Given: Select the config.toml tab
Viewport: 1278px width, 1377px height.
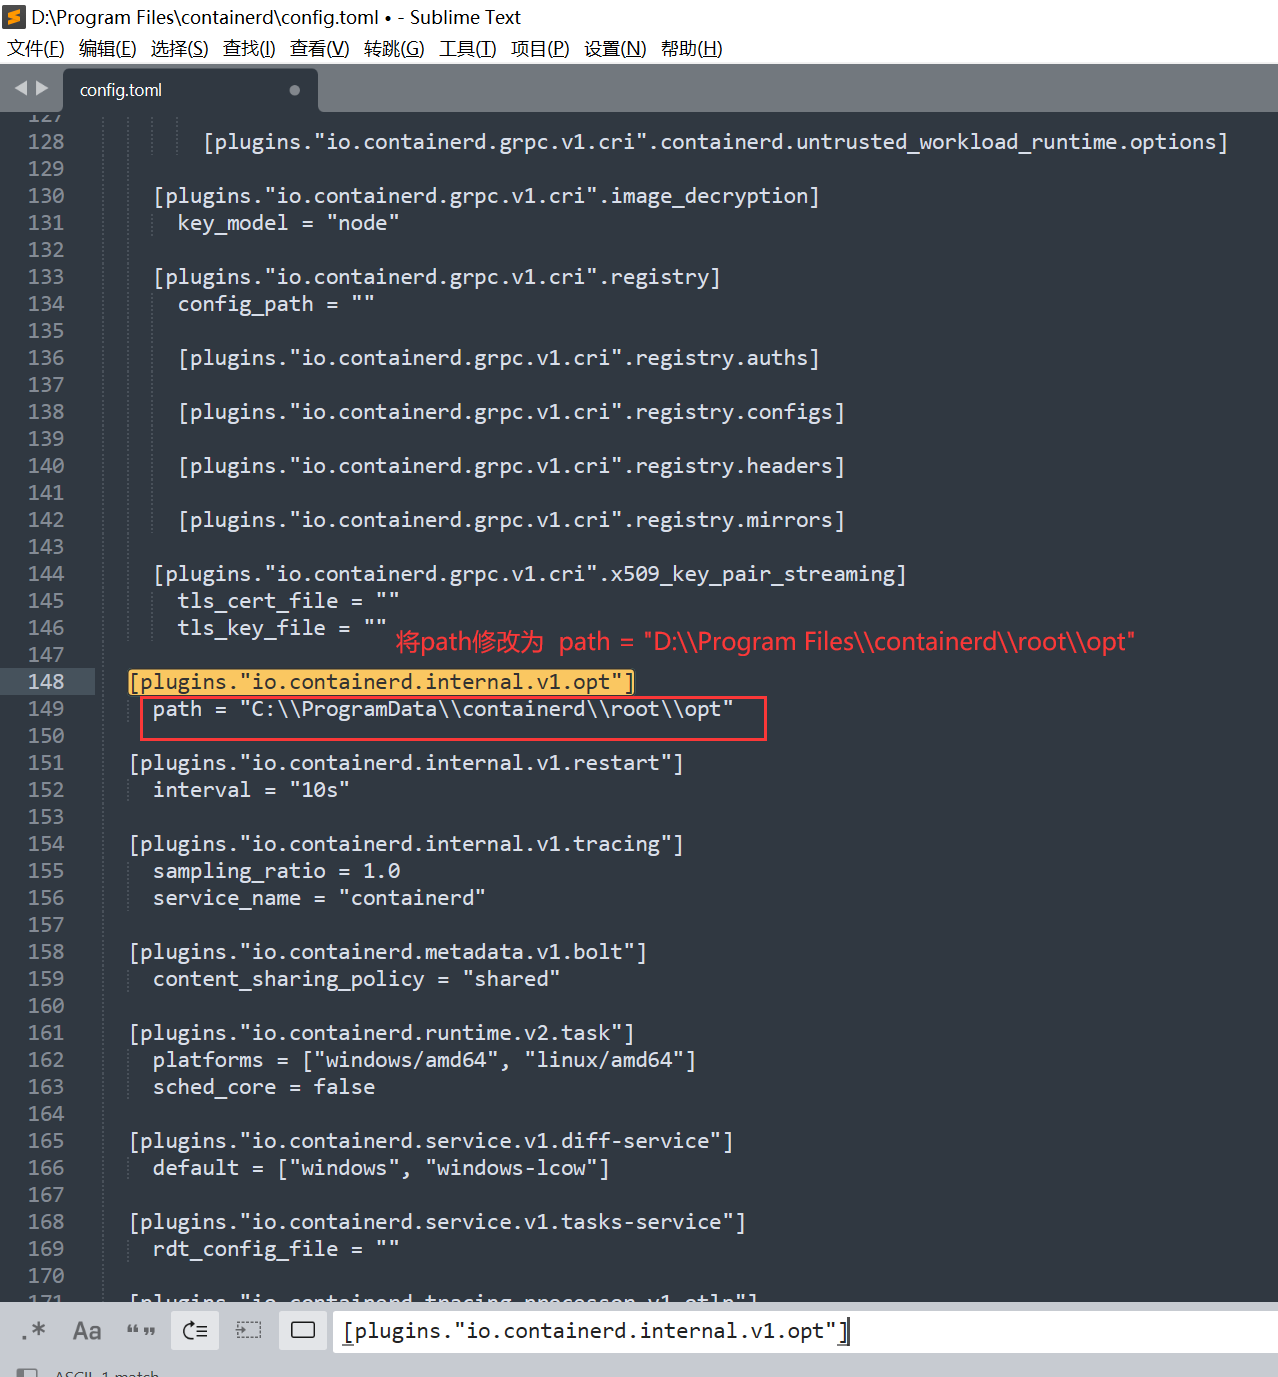Looking at the screenshot, I should [120, 89].
